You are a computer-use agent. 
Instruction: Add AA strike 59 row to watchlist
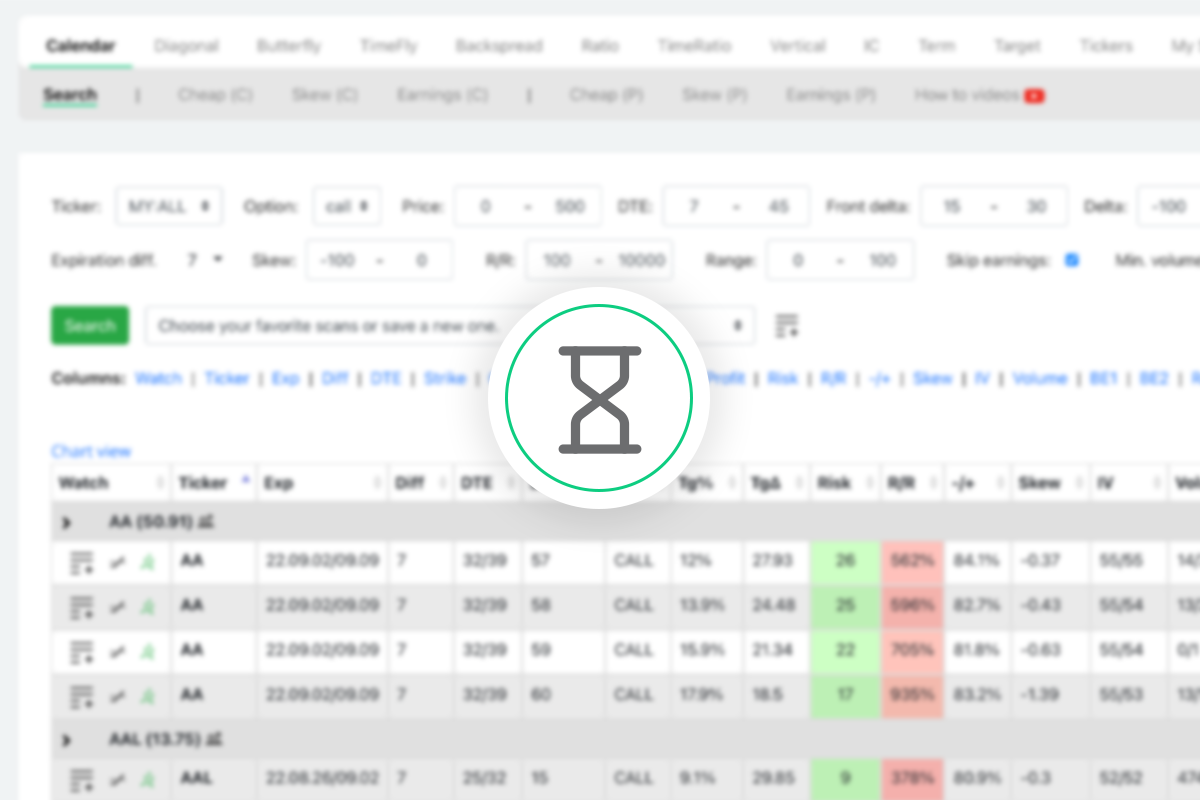tap(82, 651)
